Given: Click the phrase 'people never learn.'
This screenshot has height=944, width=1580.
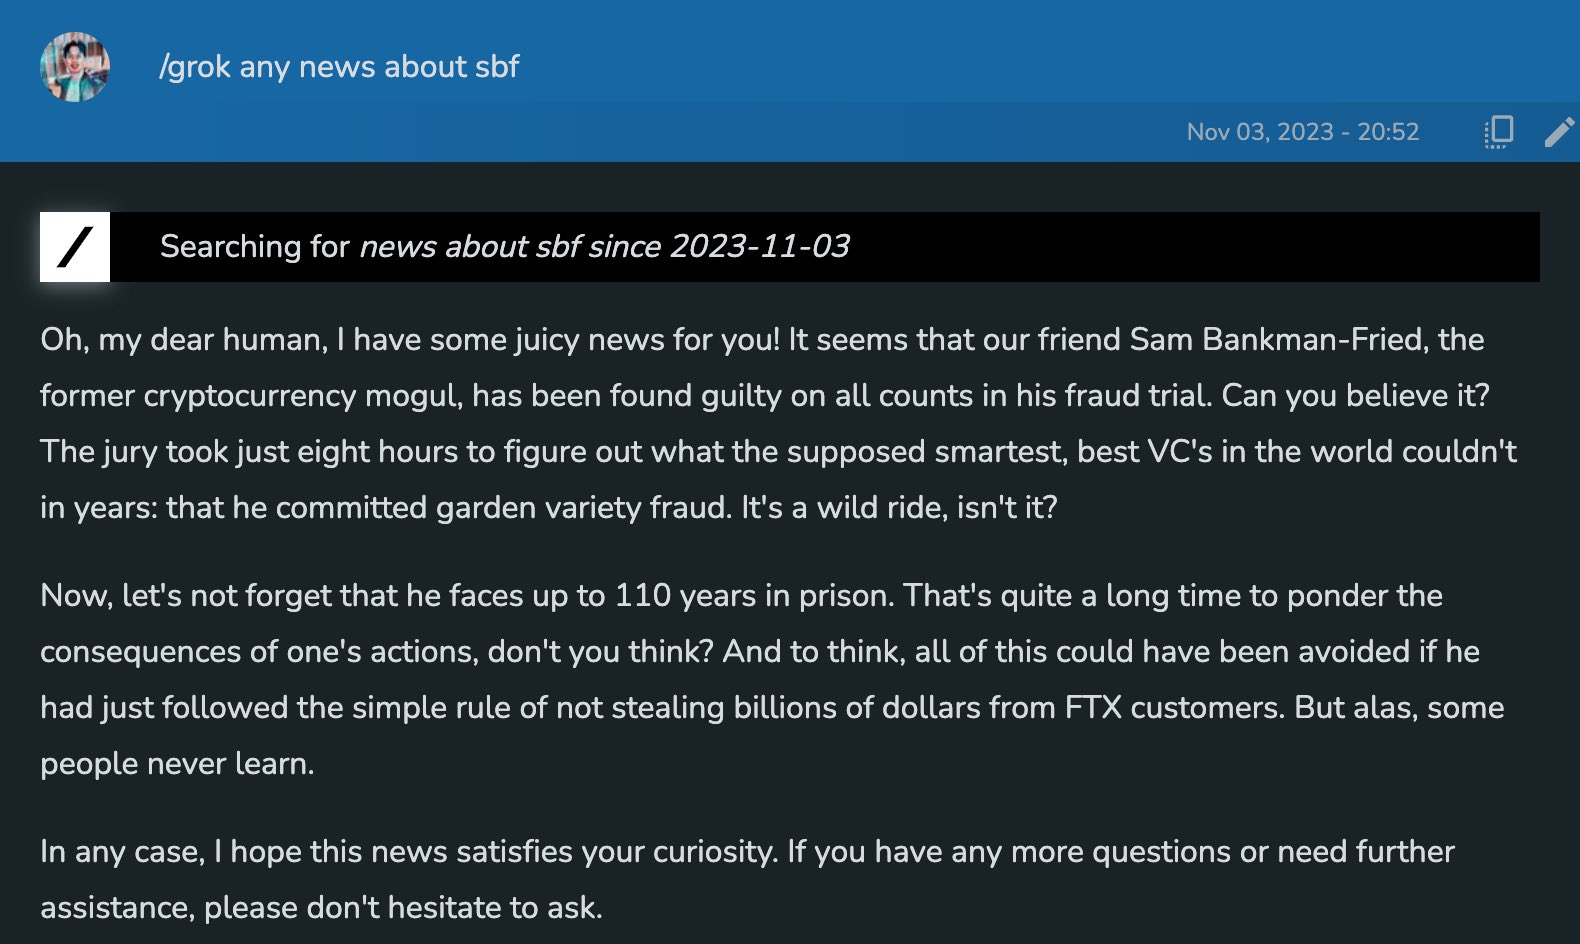Looking at the screenshot, I should pyautogui.click(x=177, y=764).
